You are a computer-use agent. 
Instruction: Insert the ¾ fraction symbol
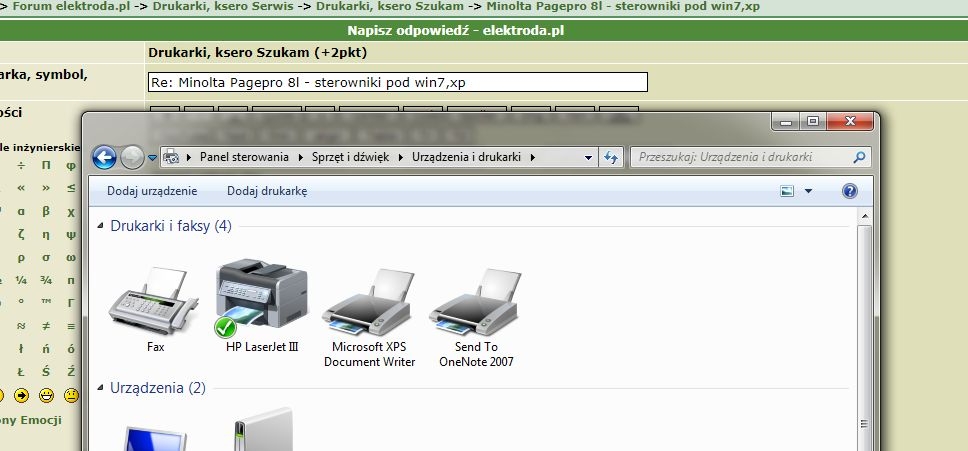[x=46, y=280]
